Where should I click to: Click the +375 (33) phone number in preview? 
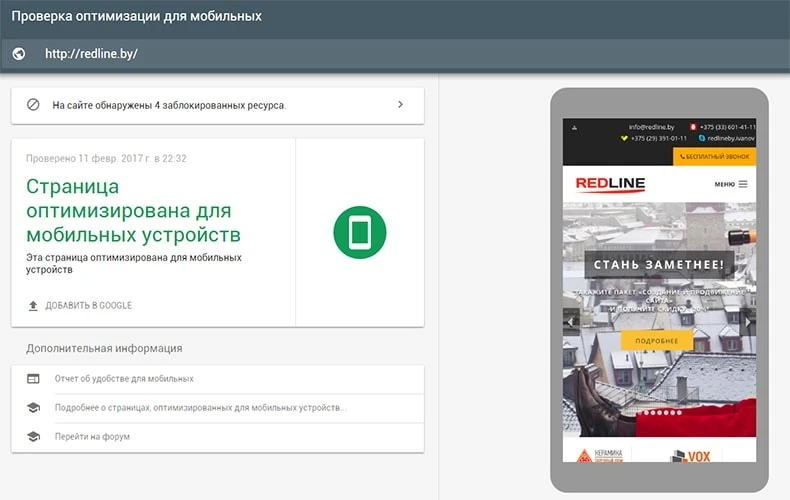728,127
